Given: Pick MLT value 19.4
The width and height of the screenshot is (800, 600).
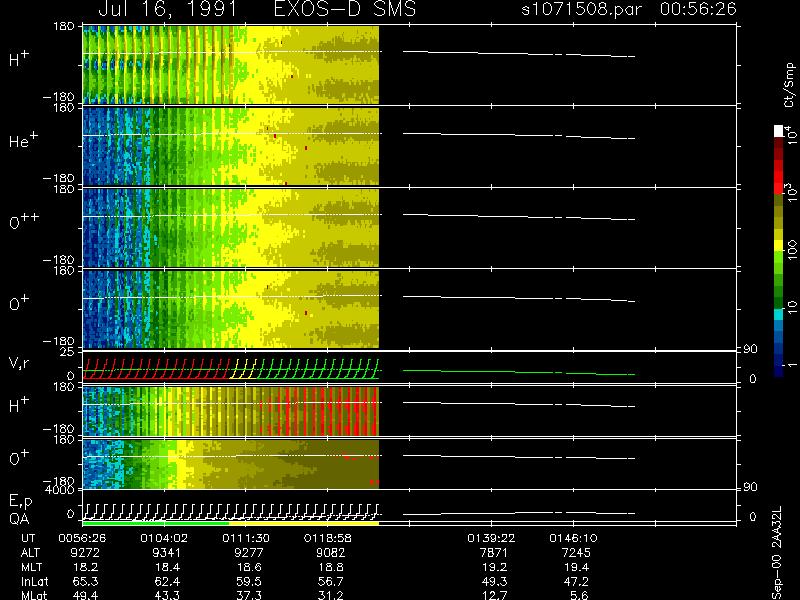Looking at the screenshot, I should (x=577, y=567).
